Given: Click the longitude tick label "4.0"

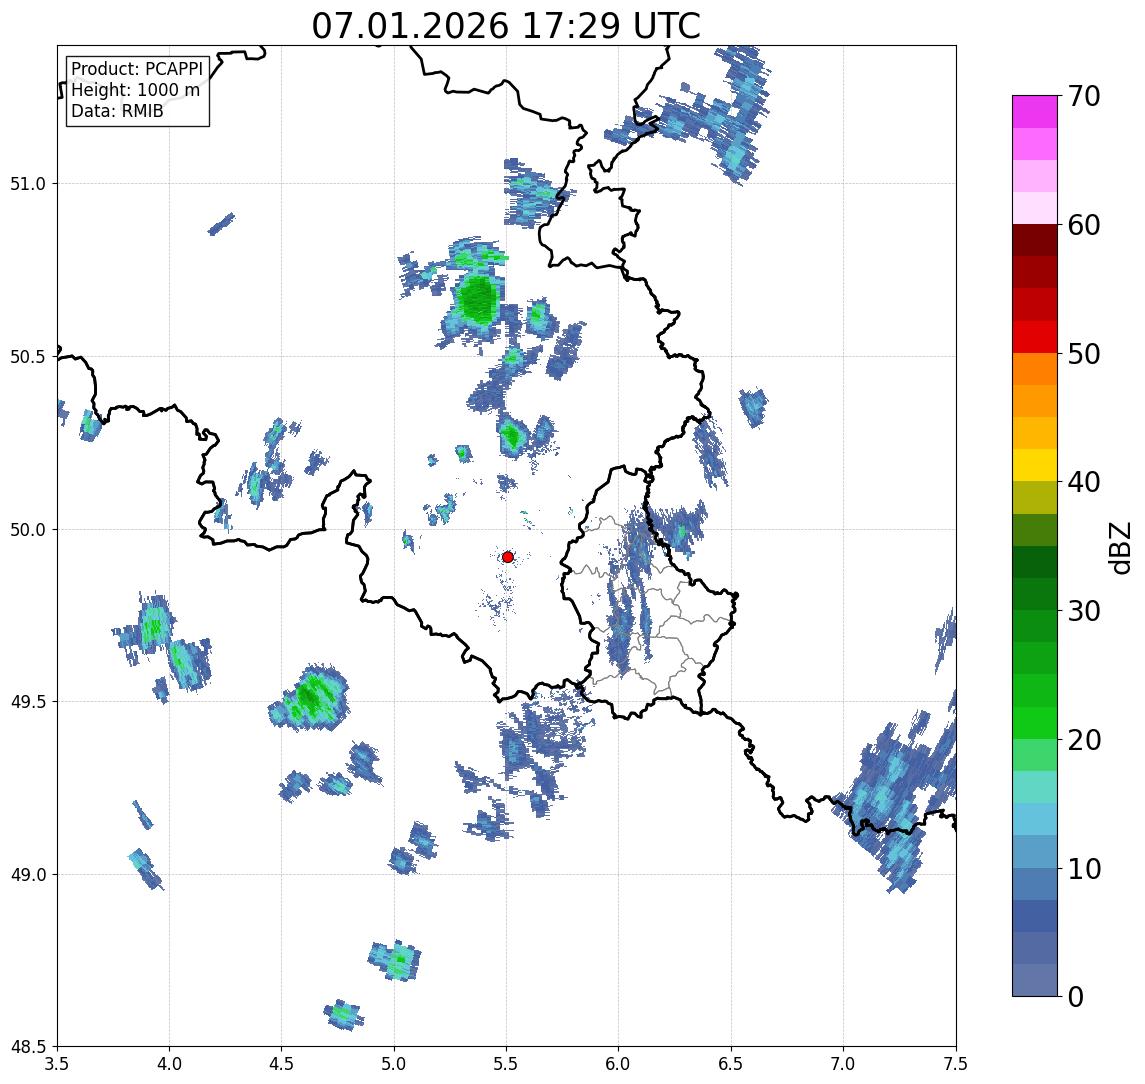Looking at the screenshot, I should (x=169, y=1063).
